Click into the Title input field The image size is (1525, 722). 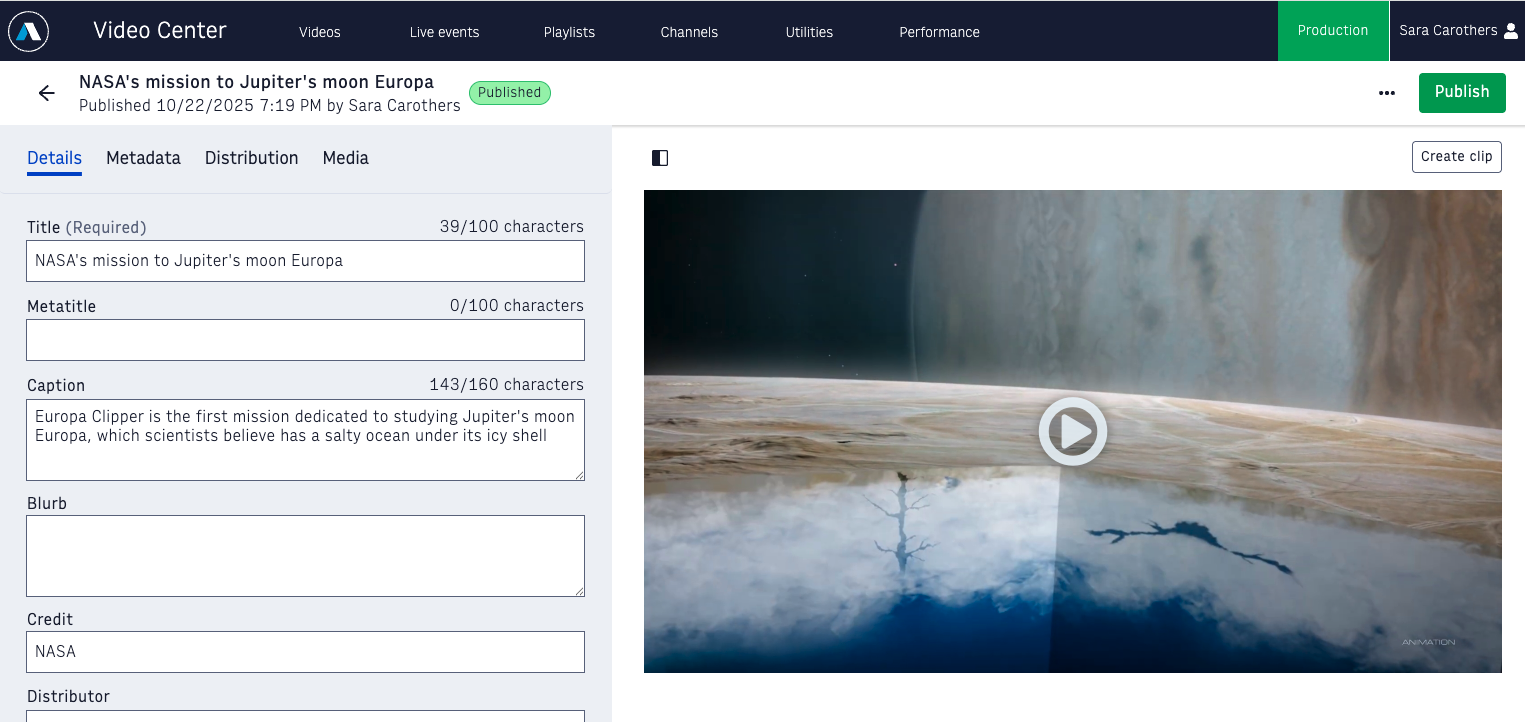click(x=305, y=261)
